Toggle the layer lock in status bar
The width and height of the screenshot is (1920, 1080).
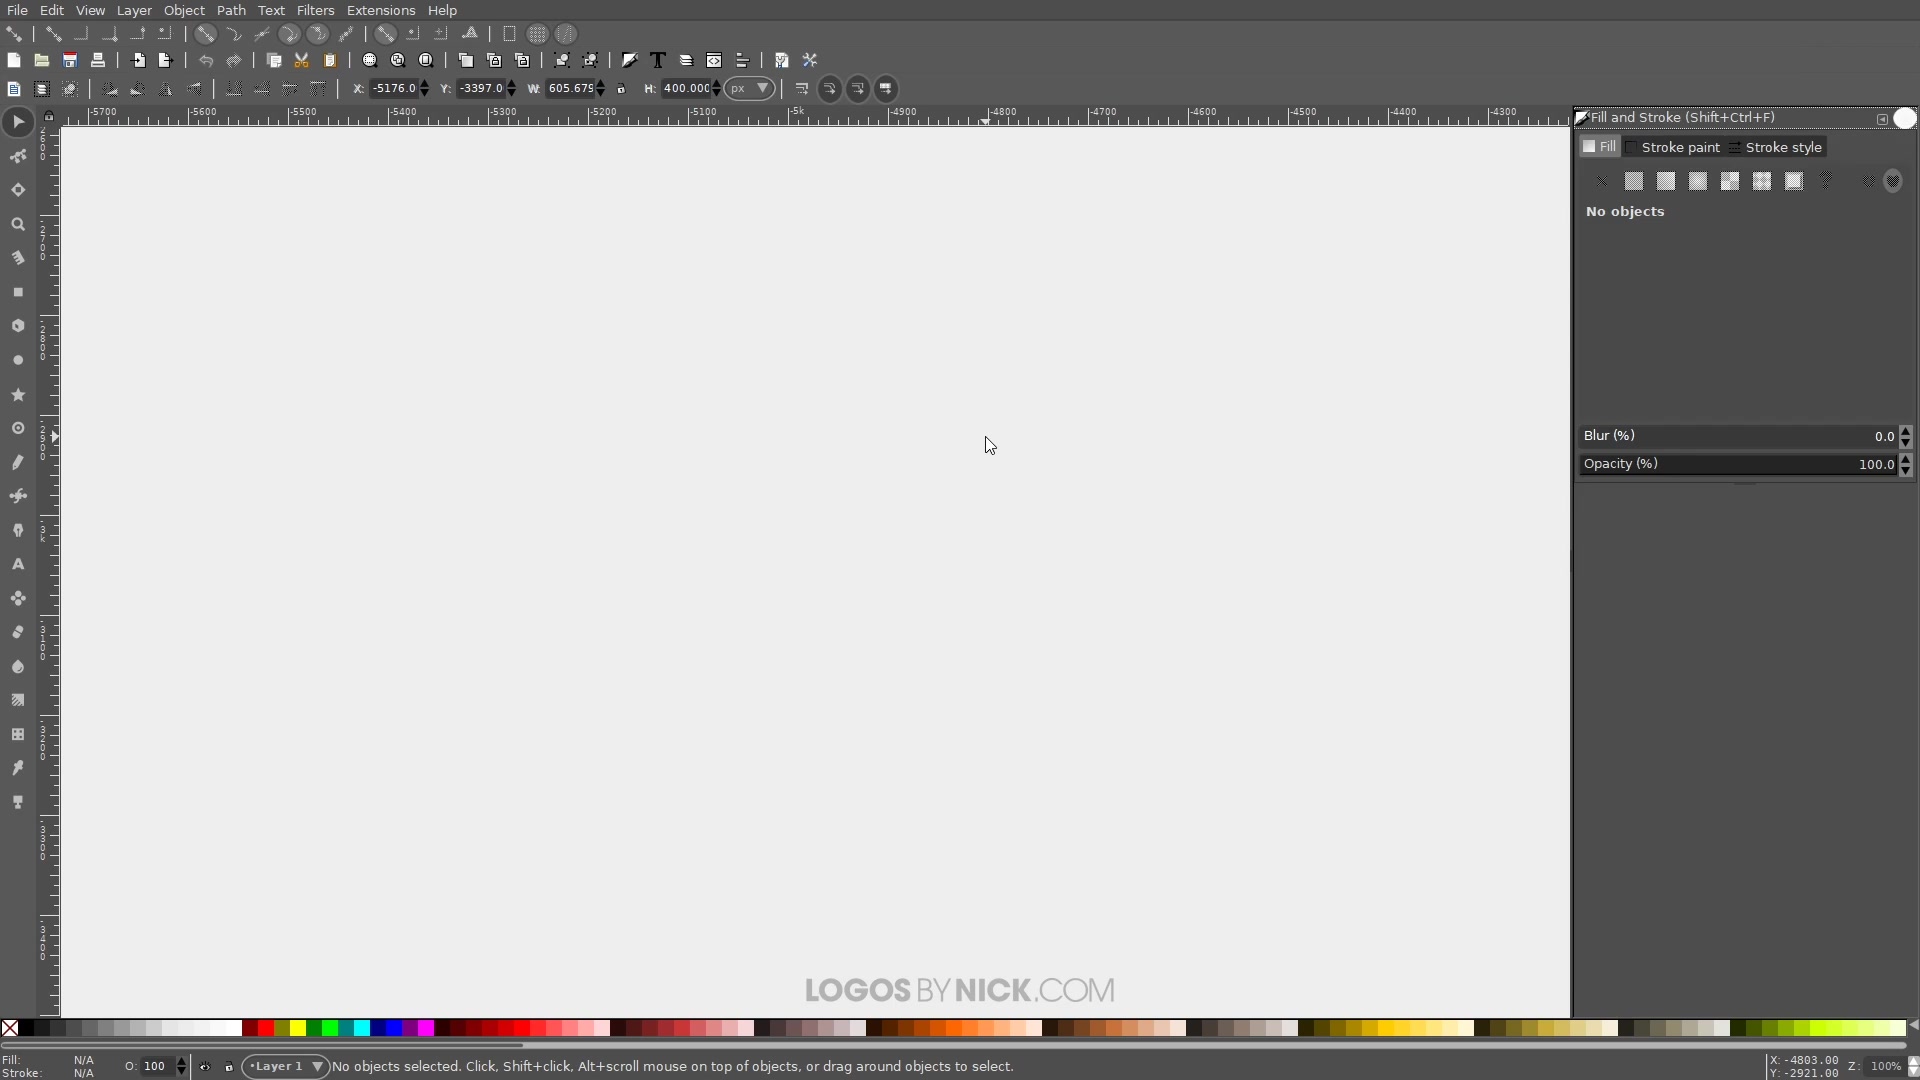pos(228,1067)
